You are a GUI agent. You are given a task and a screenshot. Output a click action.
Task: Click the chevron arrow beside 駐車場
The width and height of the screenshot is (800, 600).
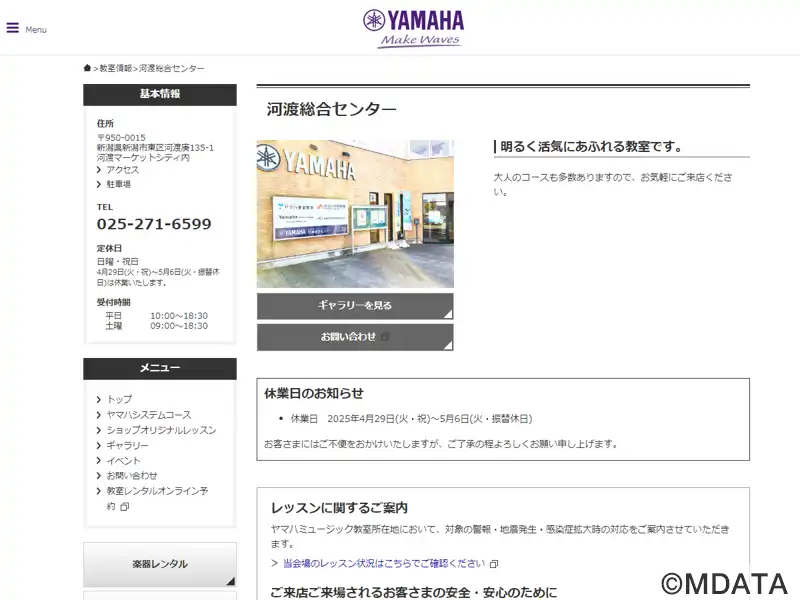(99, 184)
